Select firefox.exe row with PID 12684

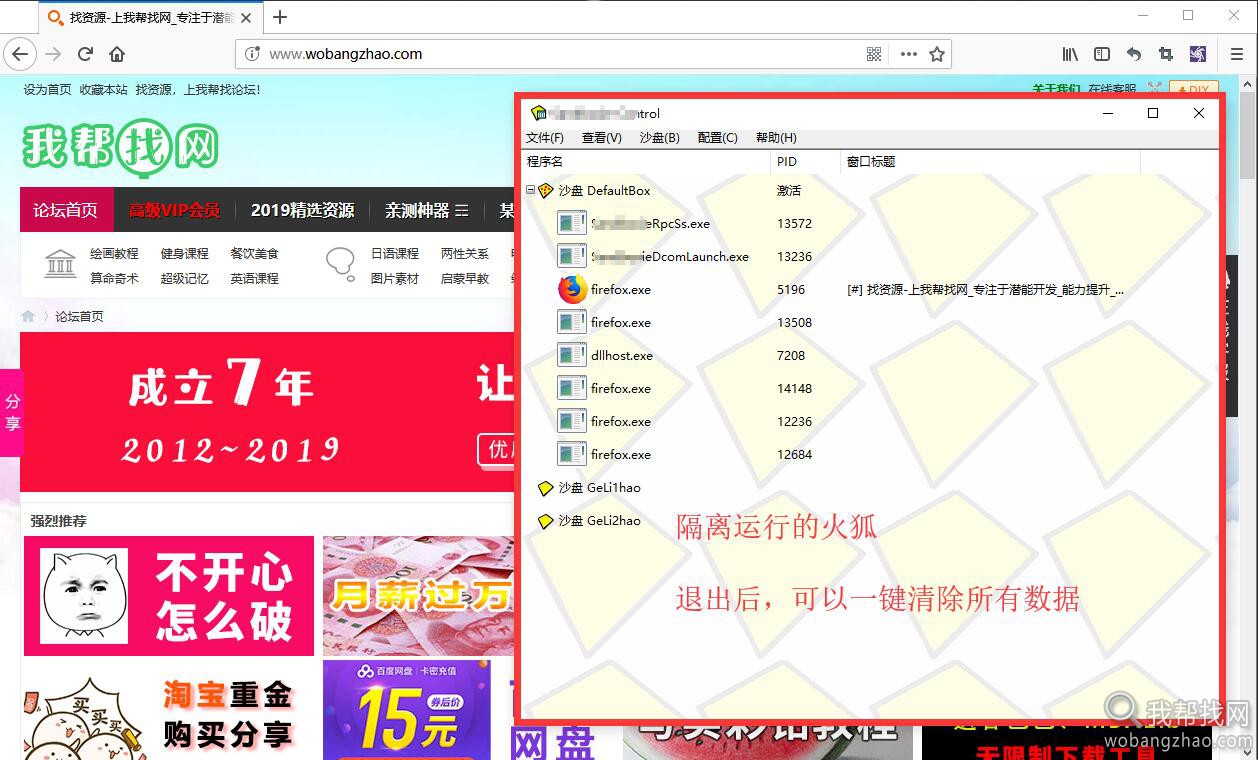click(870, 454)
